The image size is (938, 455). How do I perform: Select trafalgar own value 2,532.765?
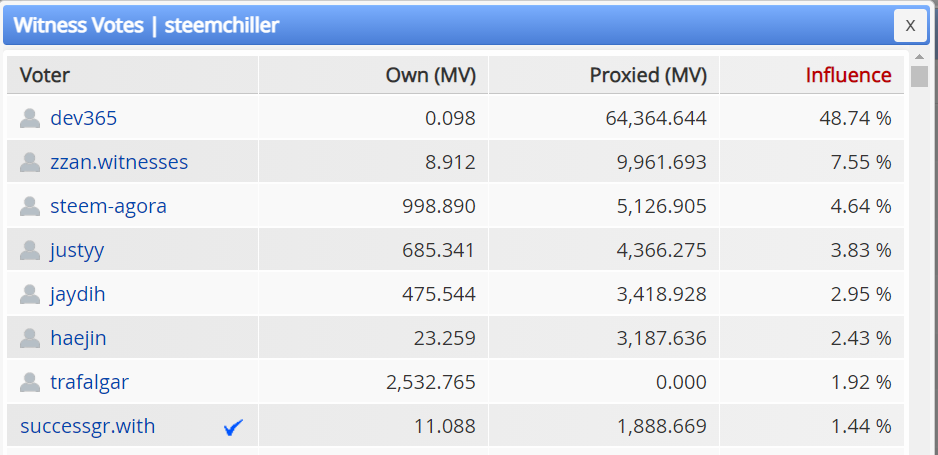[x=431, y=382]
